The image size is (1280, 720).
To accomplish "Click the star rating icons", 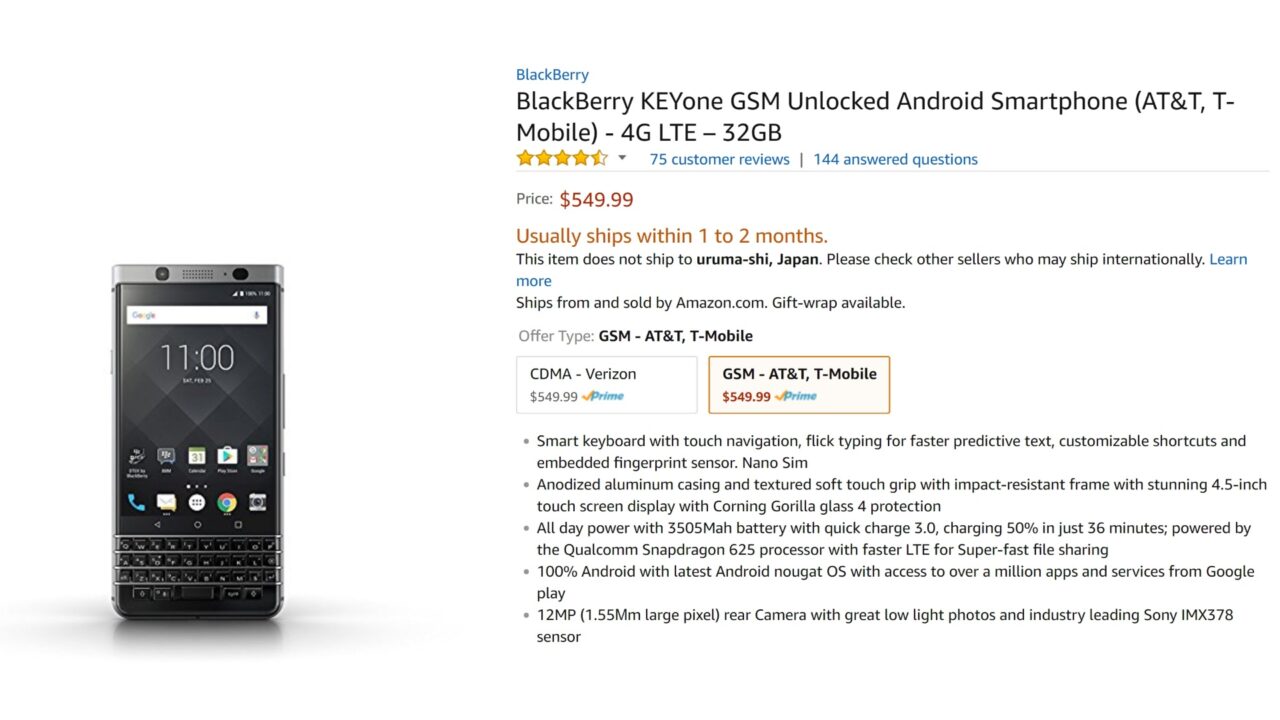I will tap(561, 158).
